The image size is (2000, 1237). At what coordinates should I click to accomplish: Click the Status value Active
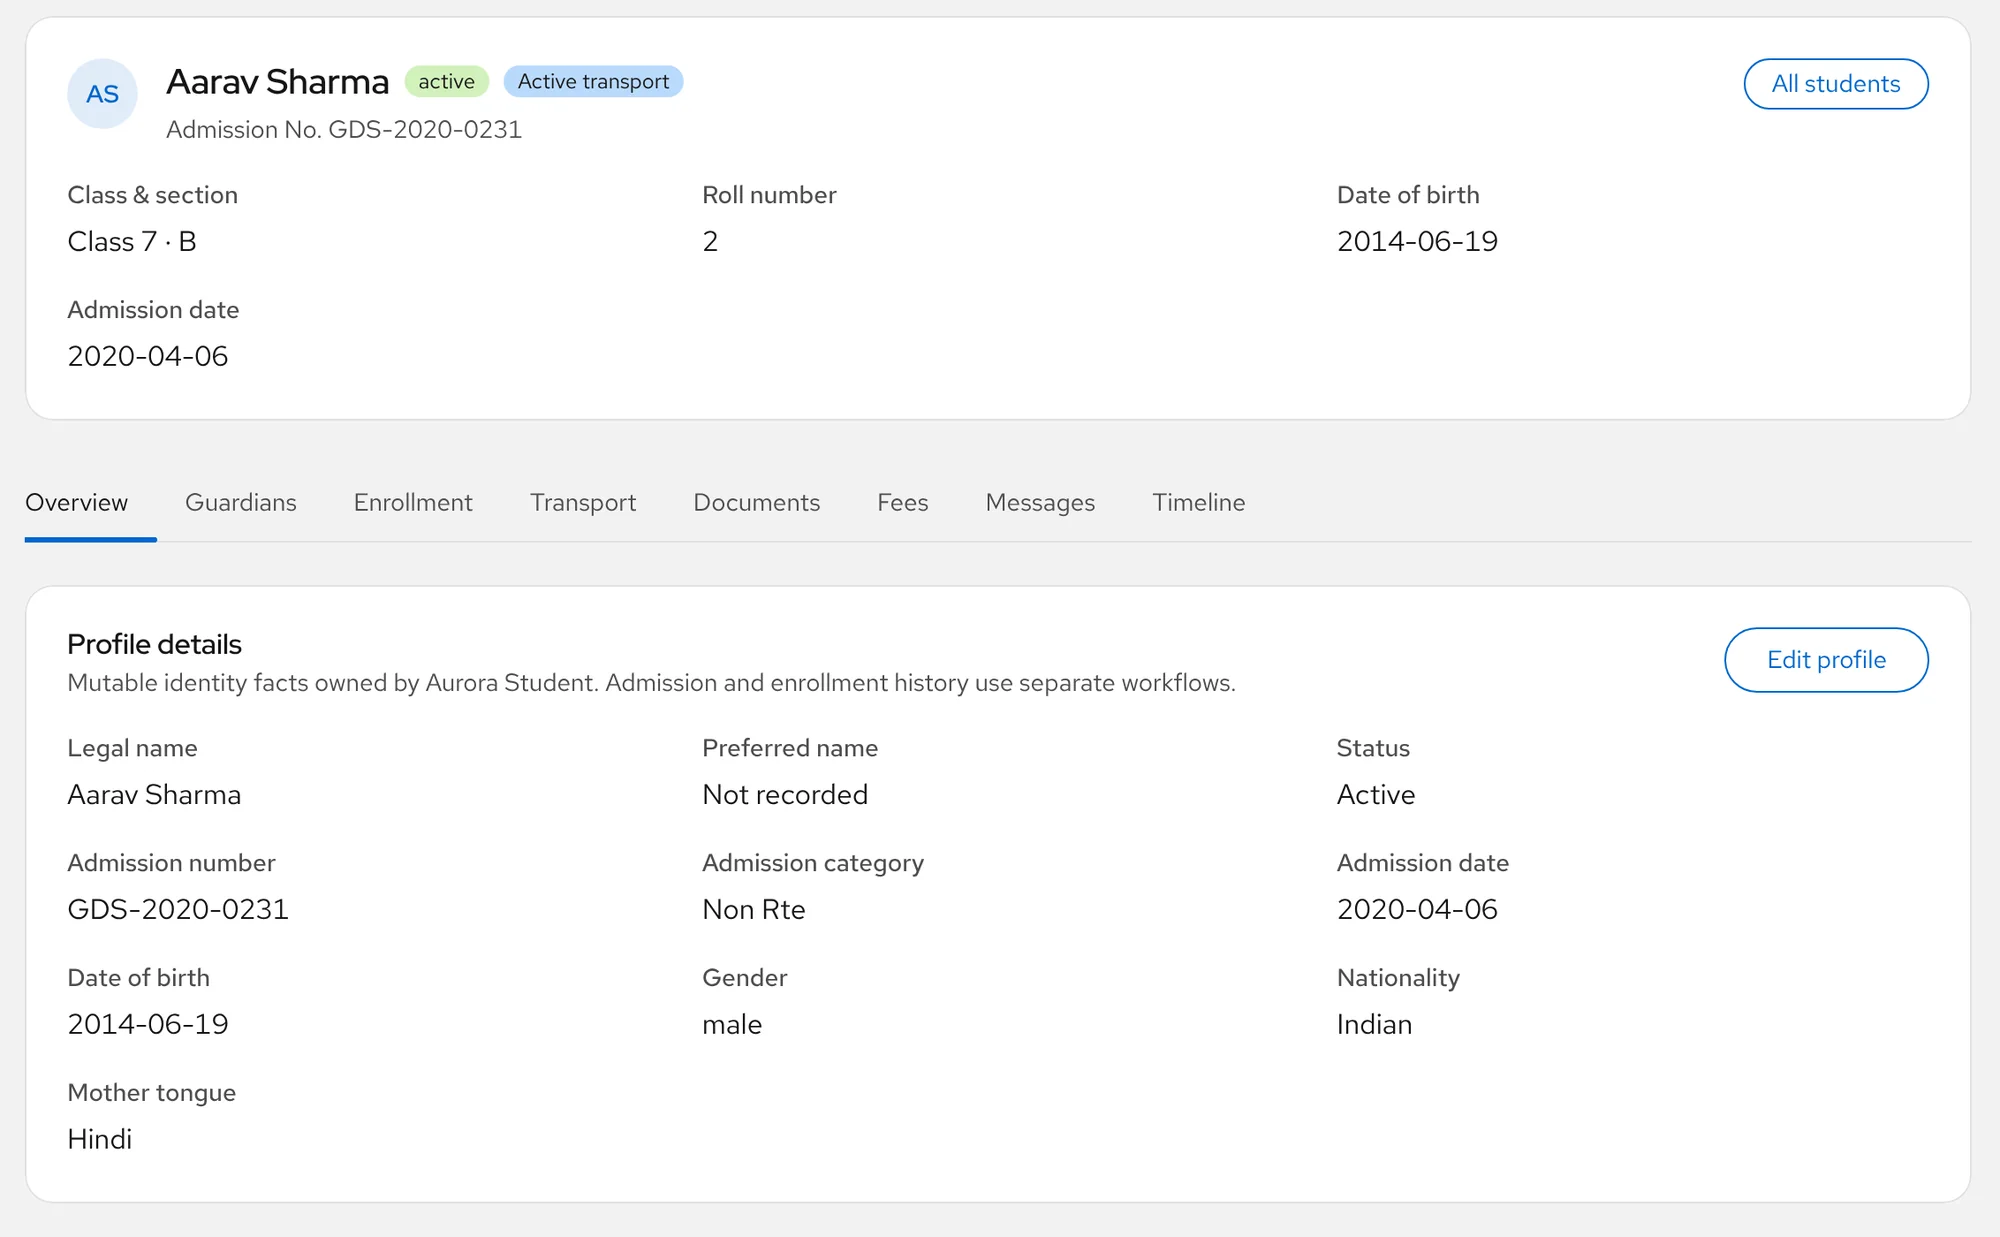[1376, 795]
